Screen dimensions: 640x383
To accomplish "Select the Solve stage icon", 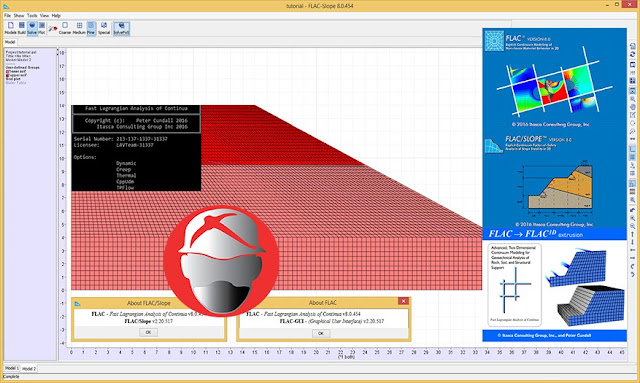I will coord(32,28).
